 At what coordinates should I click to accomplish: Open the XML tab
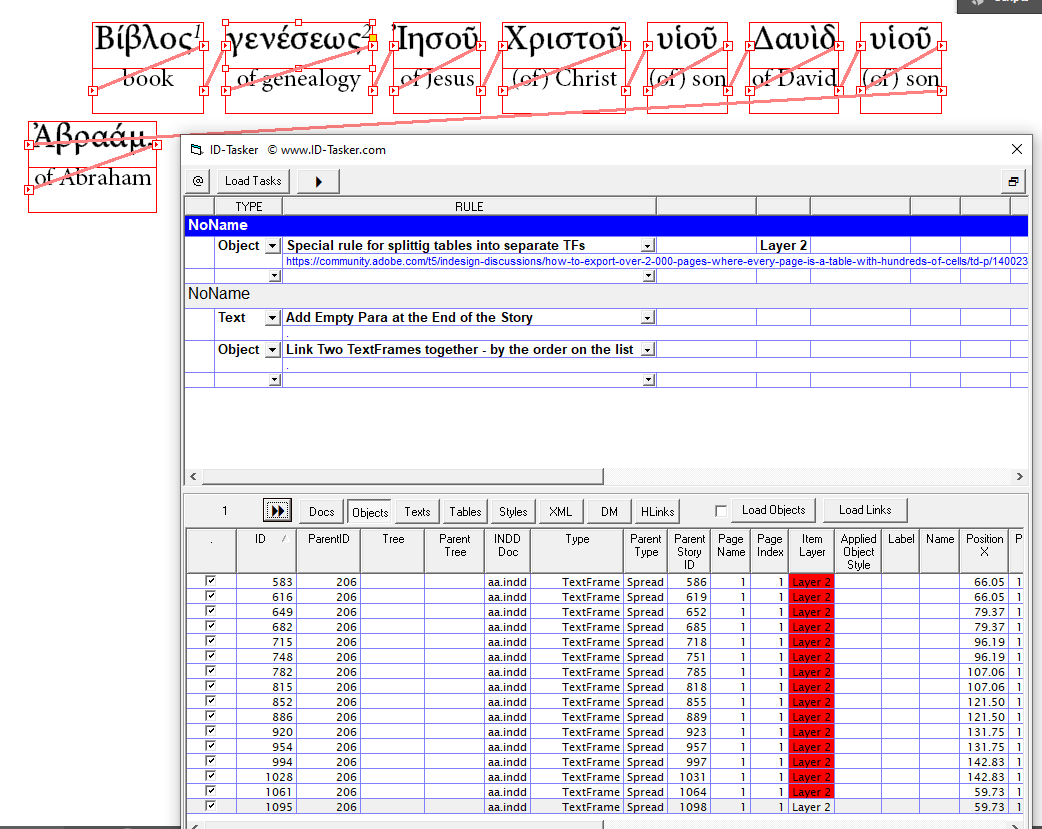click(560, 510)
